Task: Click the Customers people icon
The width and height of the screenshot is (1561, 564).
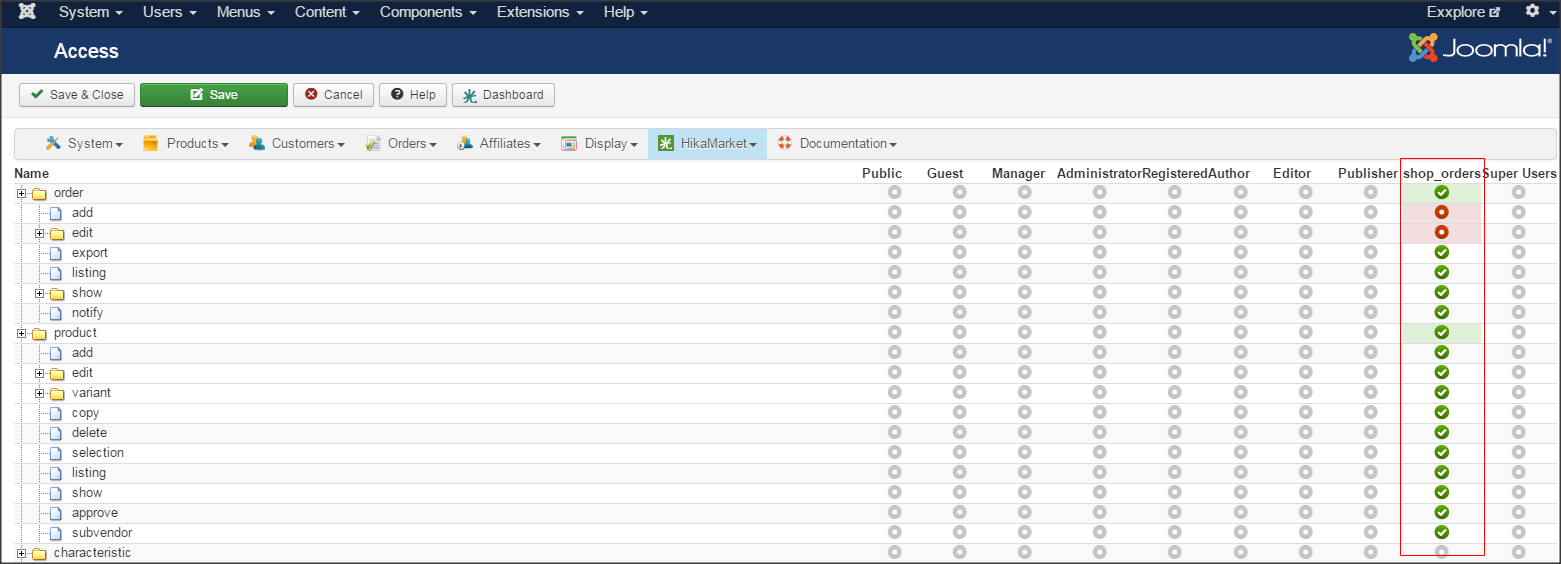Action: [x=257, y=143]
